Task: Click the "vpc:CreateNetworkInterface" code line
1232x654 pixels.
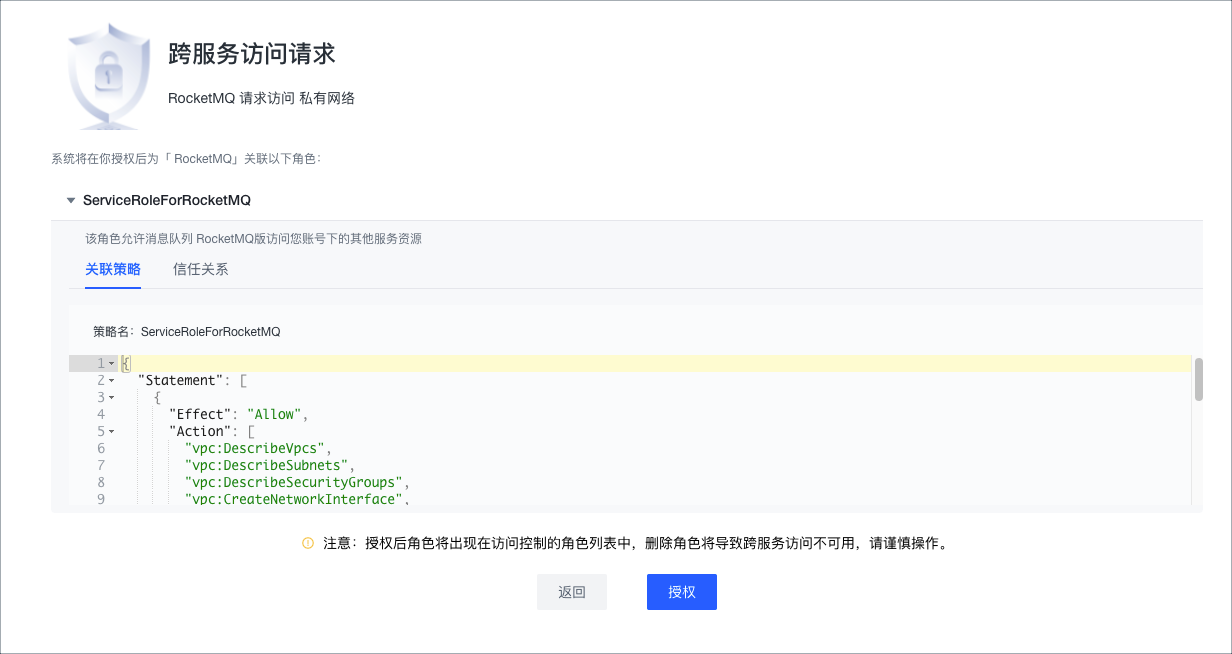Action: [297, 499]
